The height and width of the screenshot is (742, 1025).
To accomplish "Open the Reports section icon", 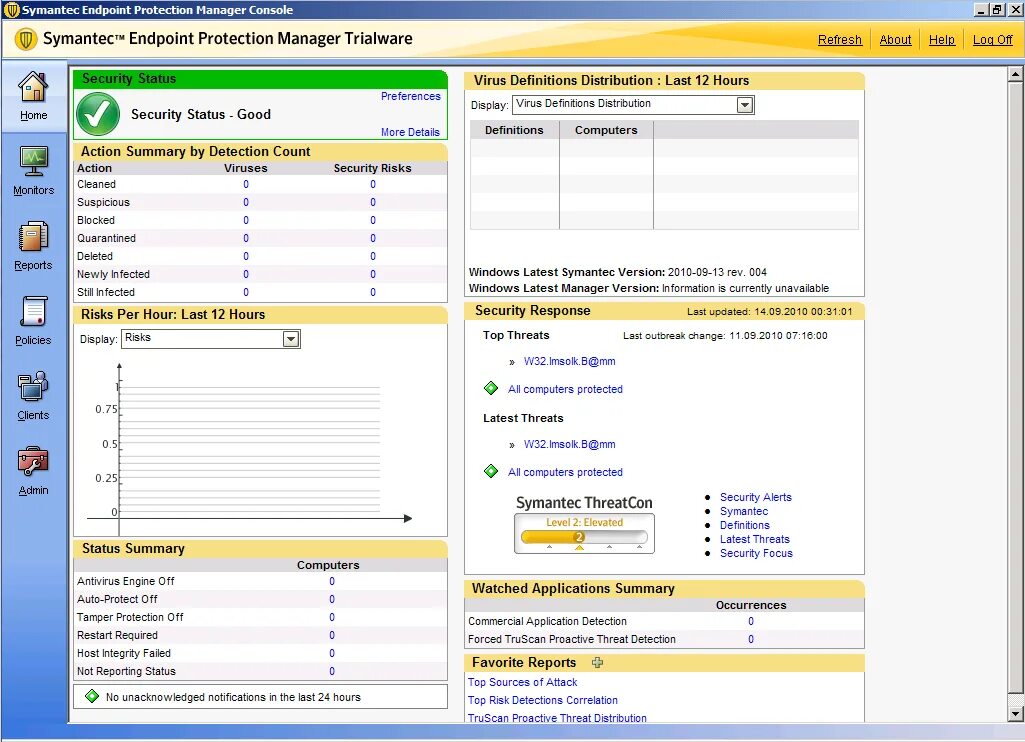I will point(33,237).
